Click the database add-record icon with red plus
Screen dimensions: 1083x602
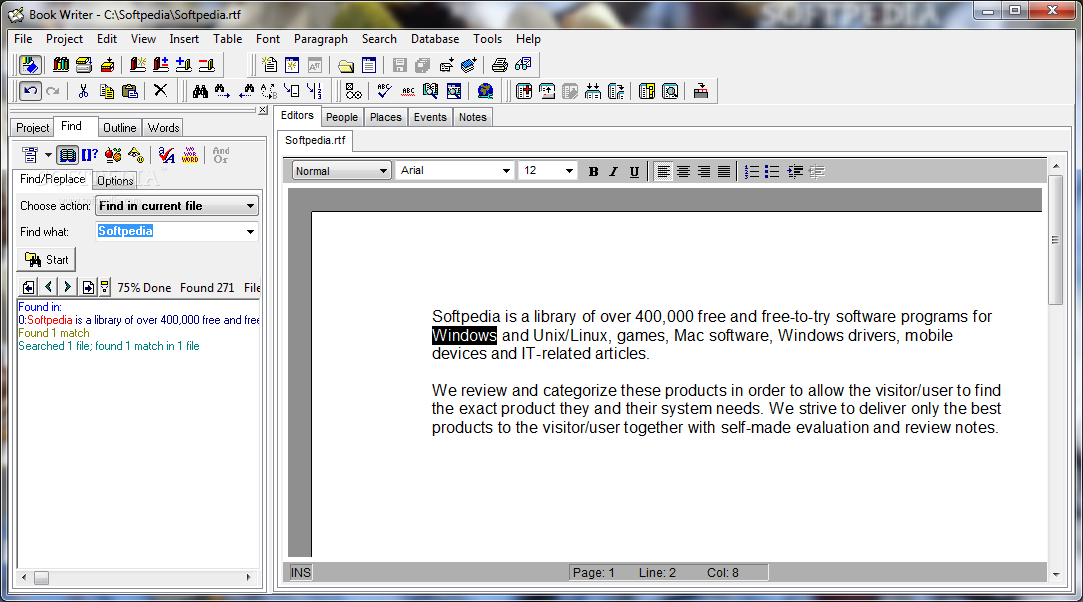click(x=524, y=91)
